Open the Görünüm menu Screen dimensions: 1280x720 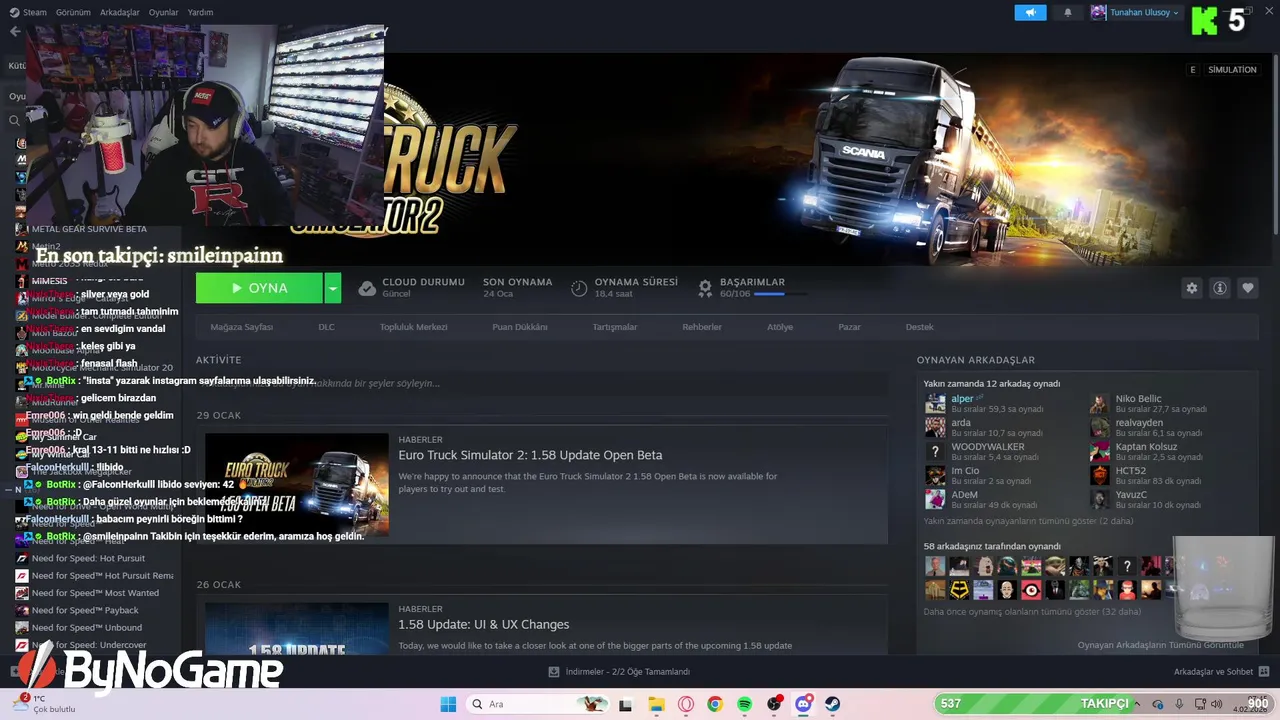pyautogui.click(x=73, y=13)
